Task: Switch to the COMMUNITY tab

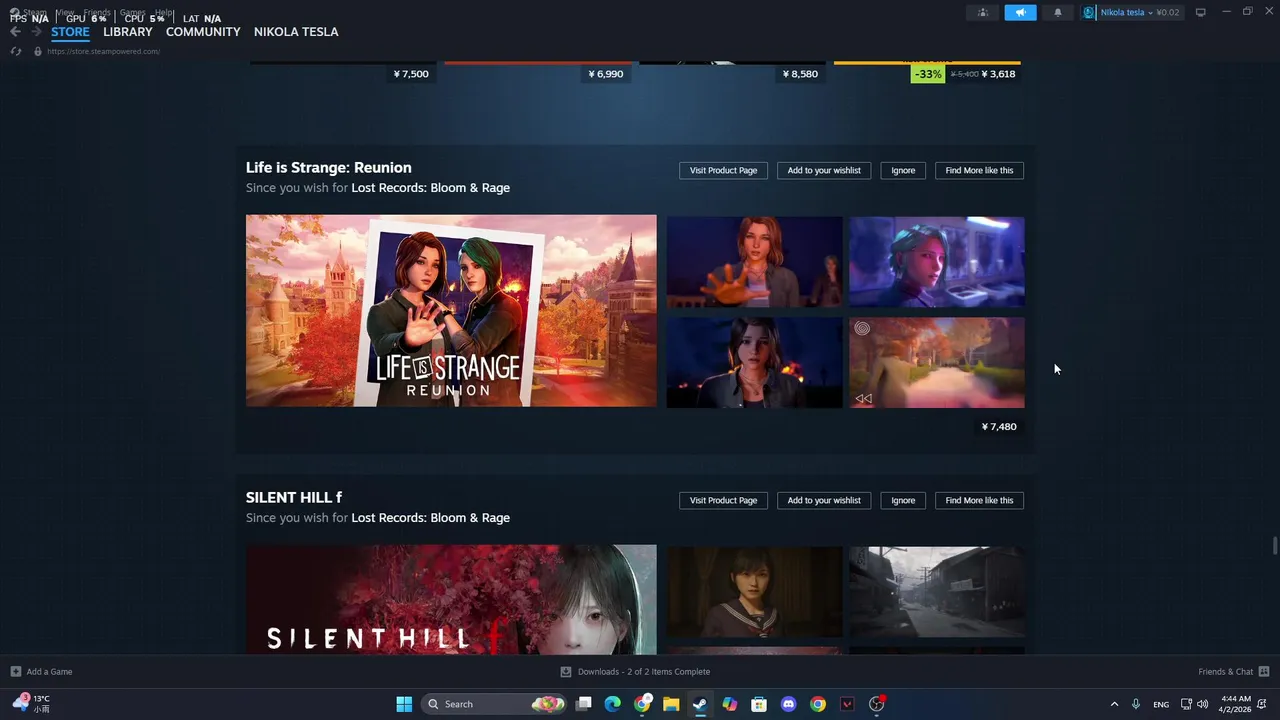Action: coord(203,32)
